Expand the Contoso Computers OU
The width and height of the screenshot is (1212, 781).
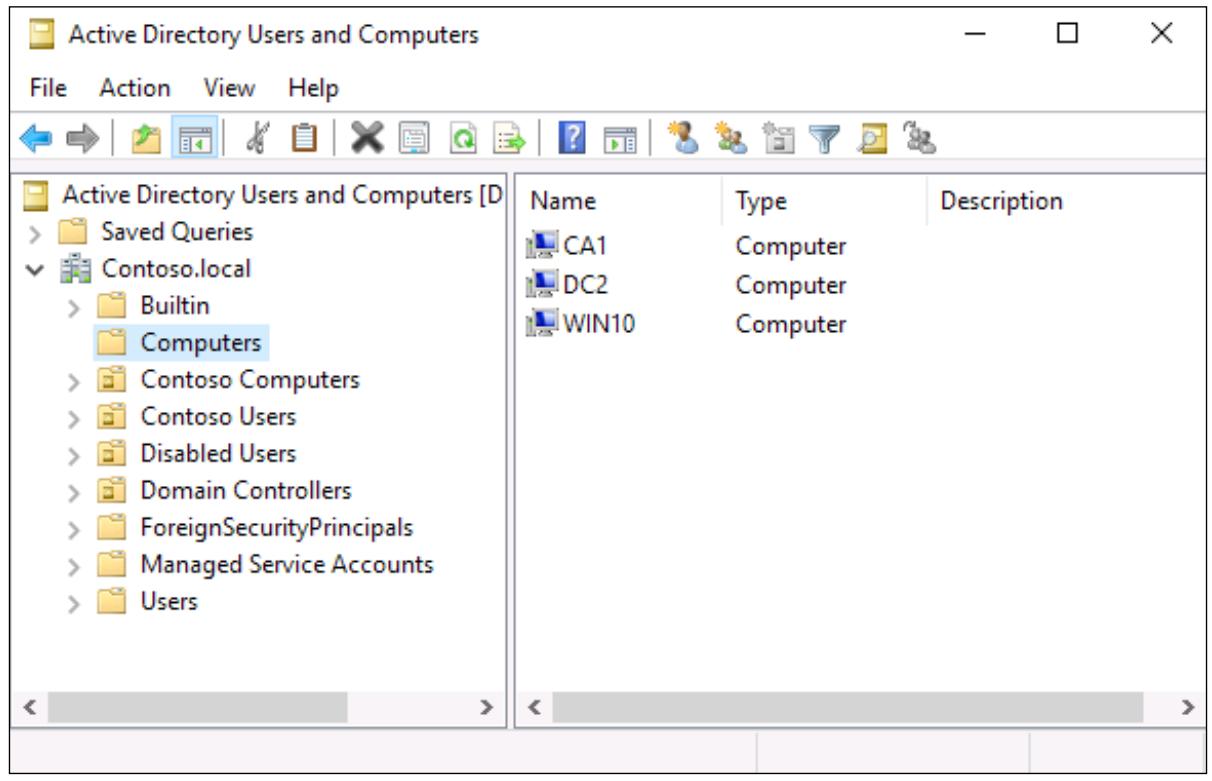point(74,380)
